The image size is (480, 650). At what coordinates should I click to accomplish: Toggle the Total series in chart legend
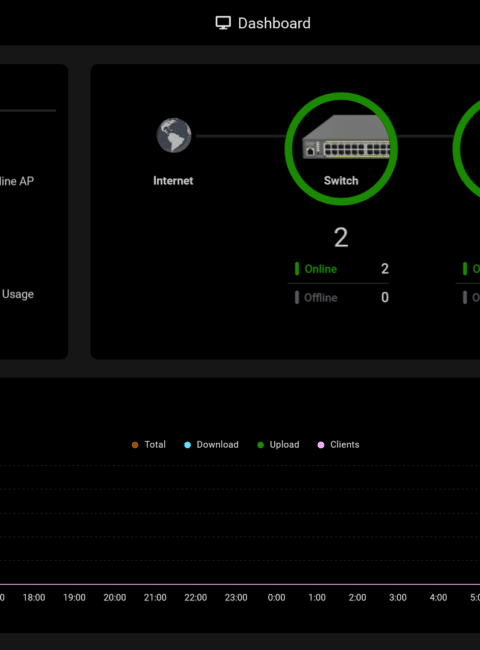pos(148,445)
